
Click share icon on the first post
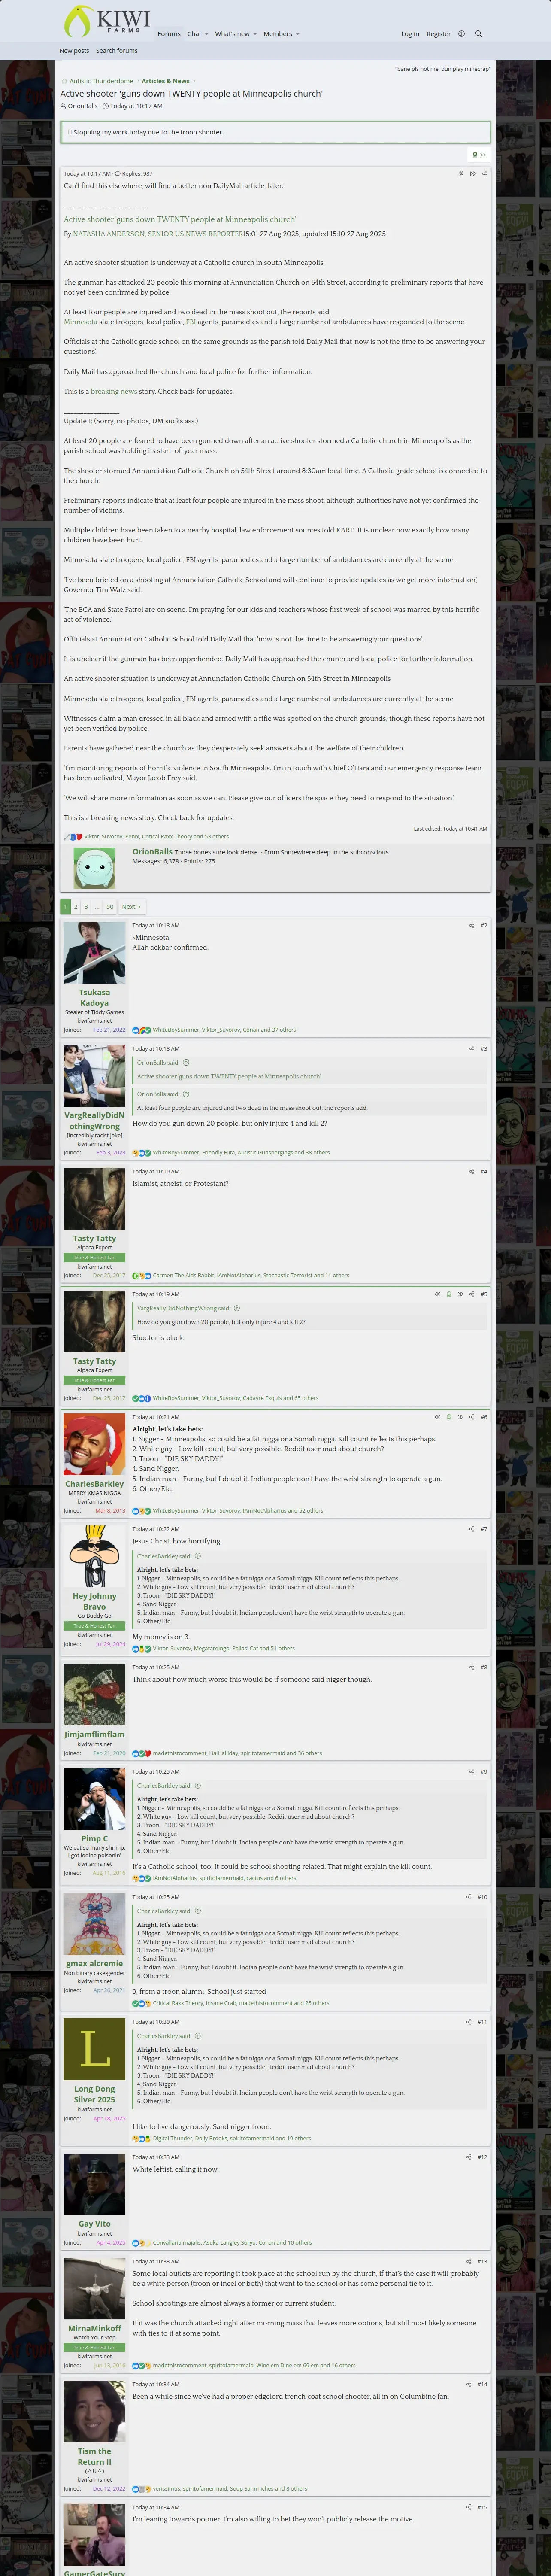(x=485, y=174)
